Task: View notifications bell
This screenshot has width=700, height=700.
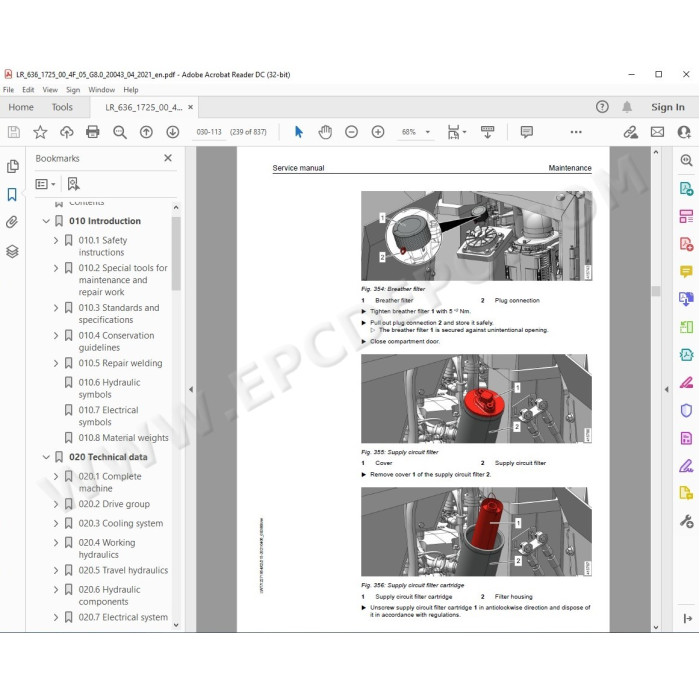Action: point(627,107)
